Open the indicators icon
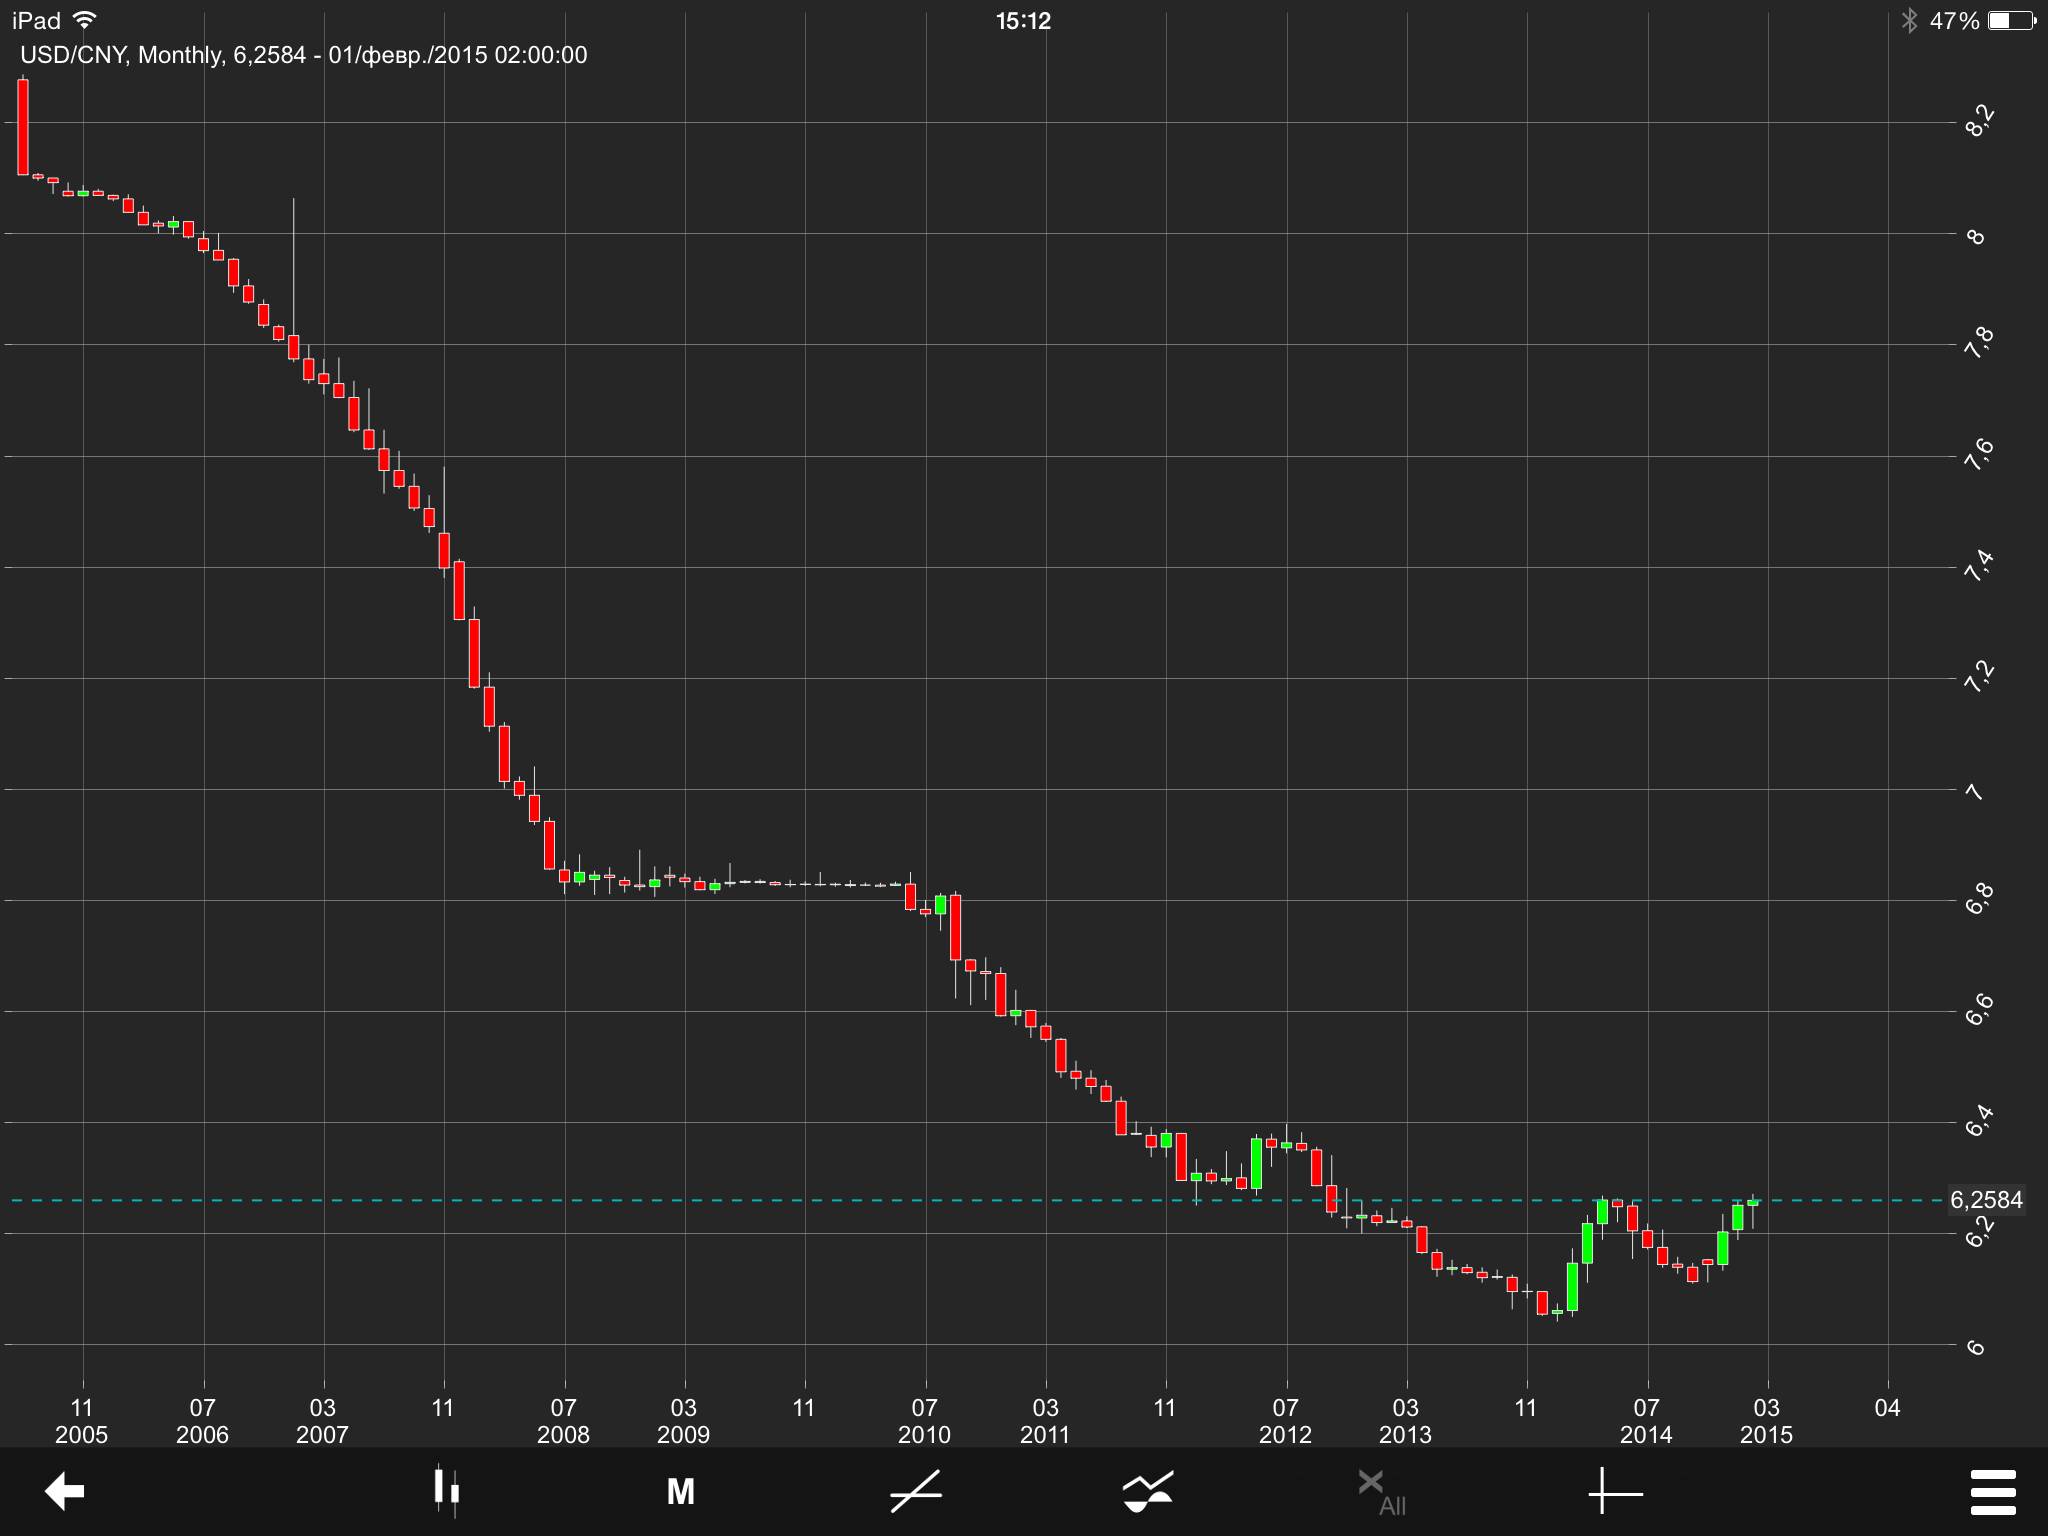The height and width of the screenshot is (1536, 2048). [x=1147, y=1491]
